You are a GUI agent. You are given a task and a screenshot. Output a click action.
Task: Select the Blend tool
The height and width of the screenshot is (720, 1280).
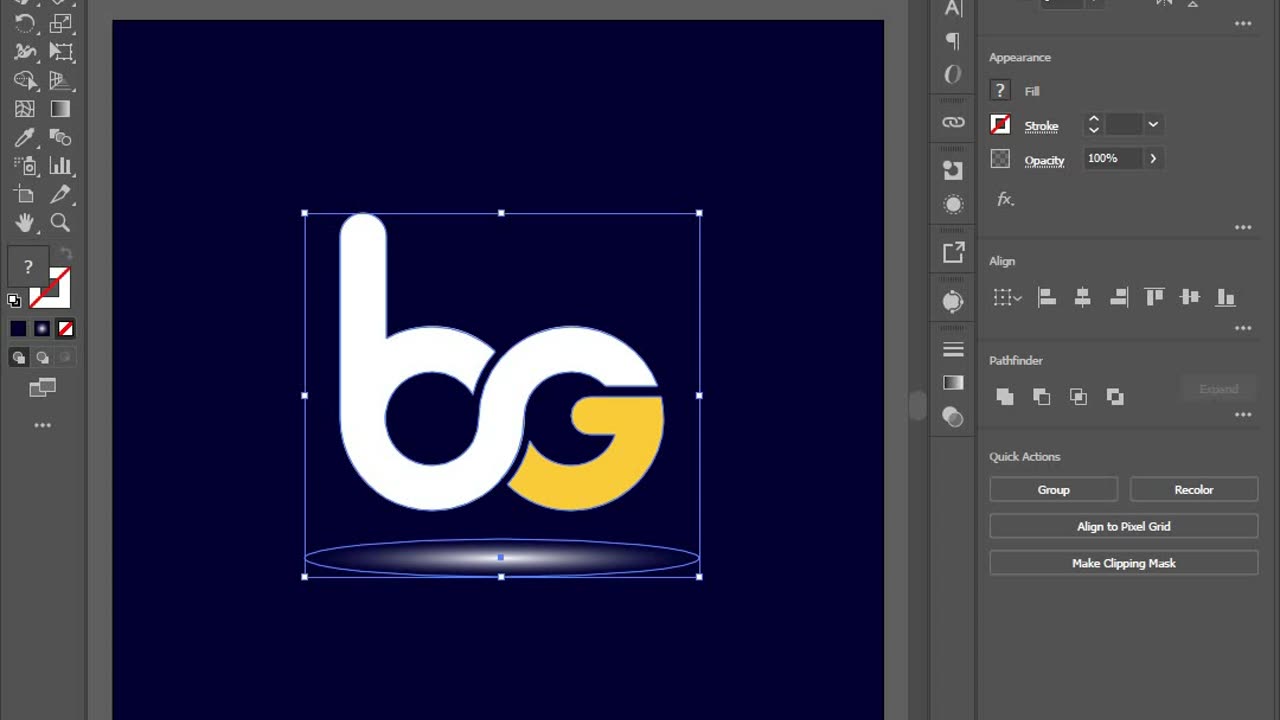coord(61,137)
